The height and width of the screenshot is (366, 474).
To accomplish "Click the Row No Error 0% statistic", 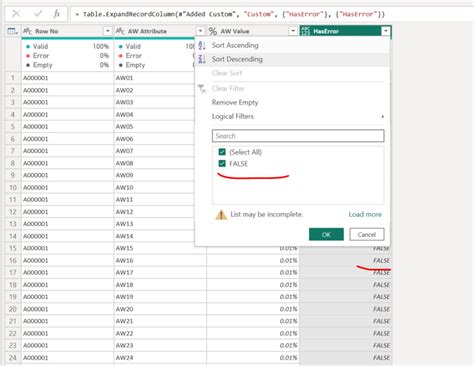I will tap(68, 56).
